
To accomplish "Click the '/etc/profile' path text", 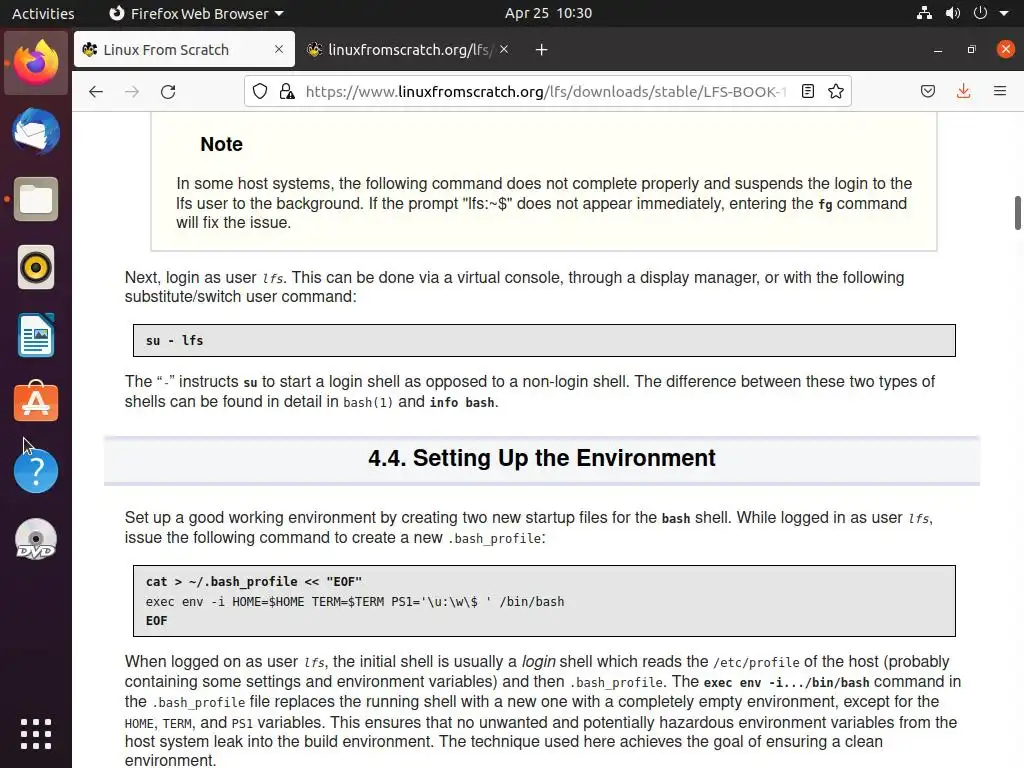I will coord(756,663).
